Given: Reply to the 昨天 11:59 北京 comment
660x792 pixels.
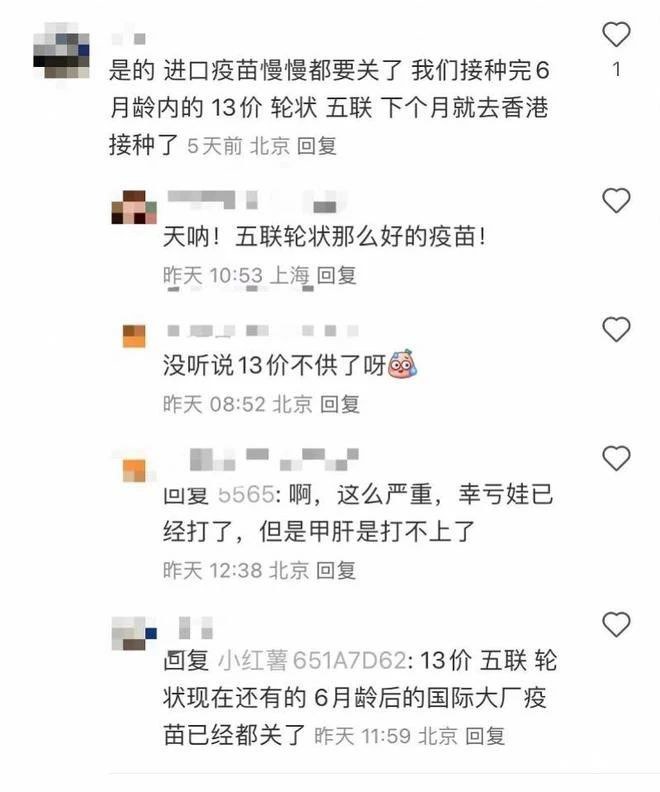Looking at the screenshot, I should pos(485,736).
